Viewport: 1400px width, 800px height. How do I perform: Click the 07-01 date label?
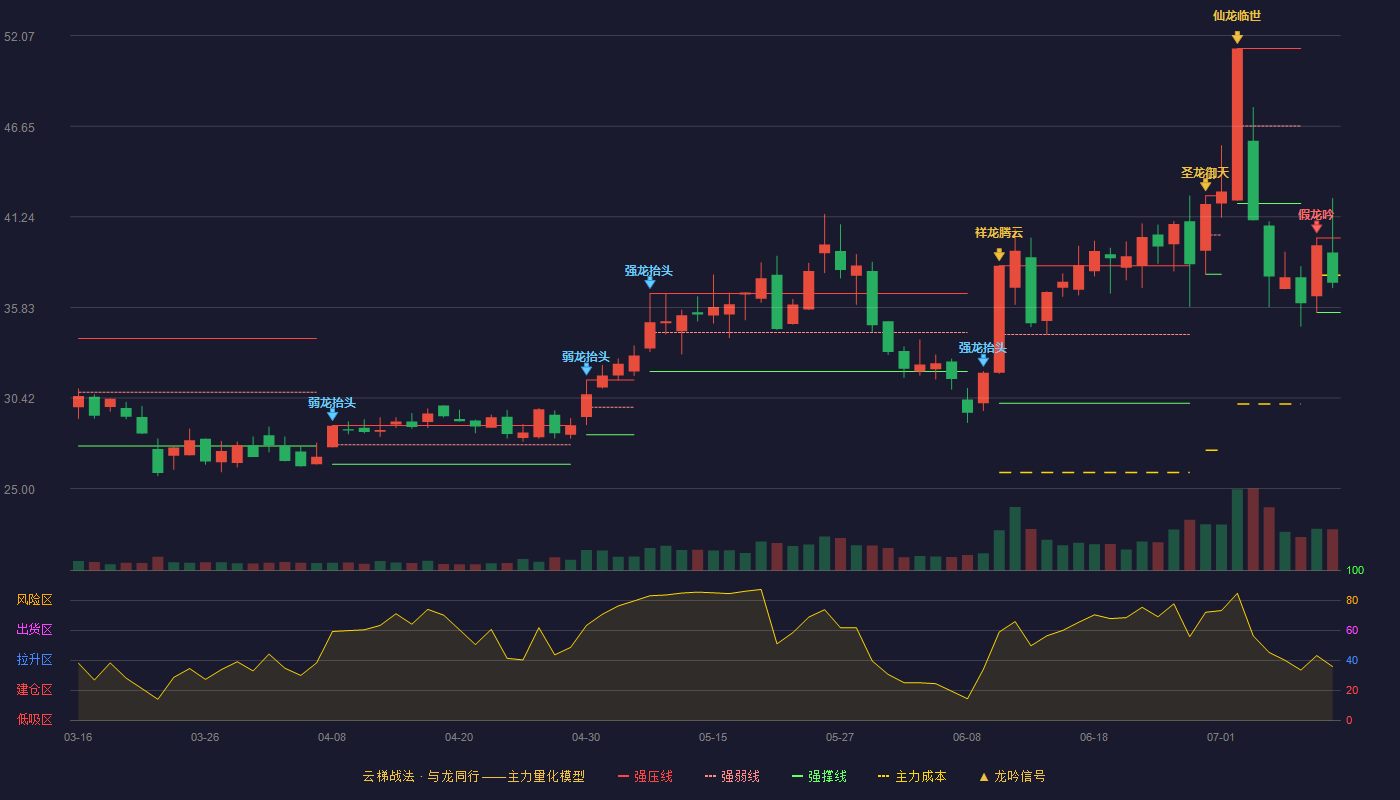1221,737
